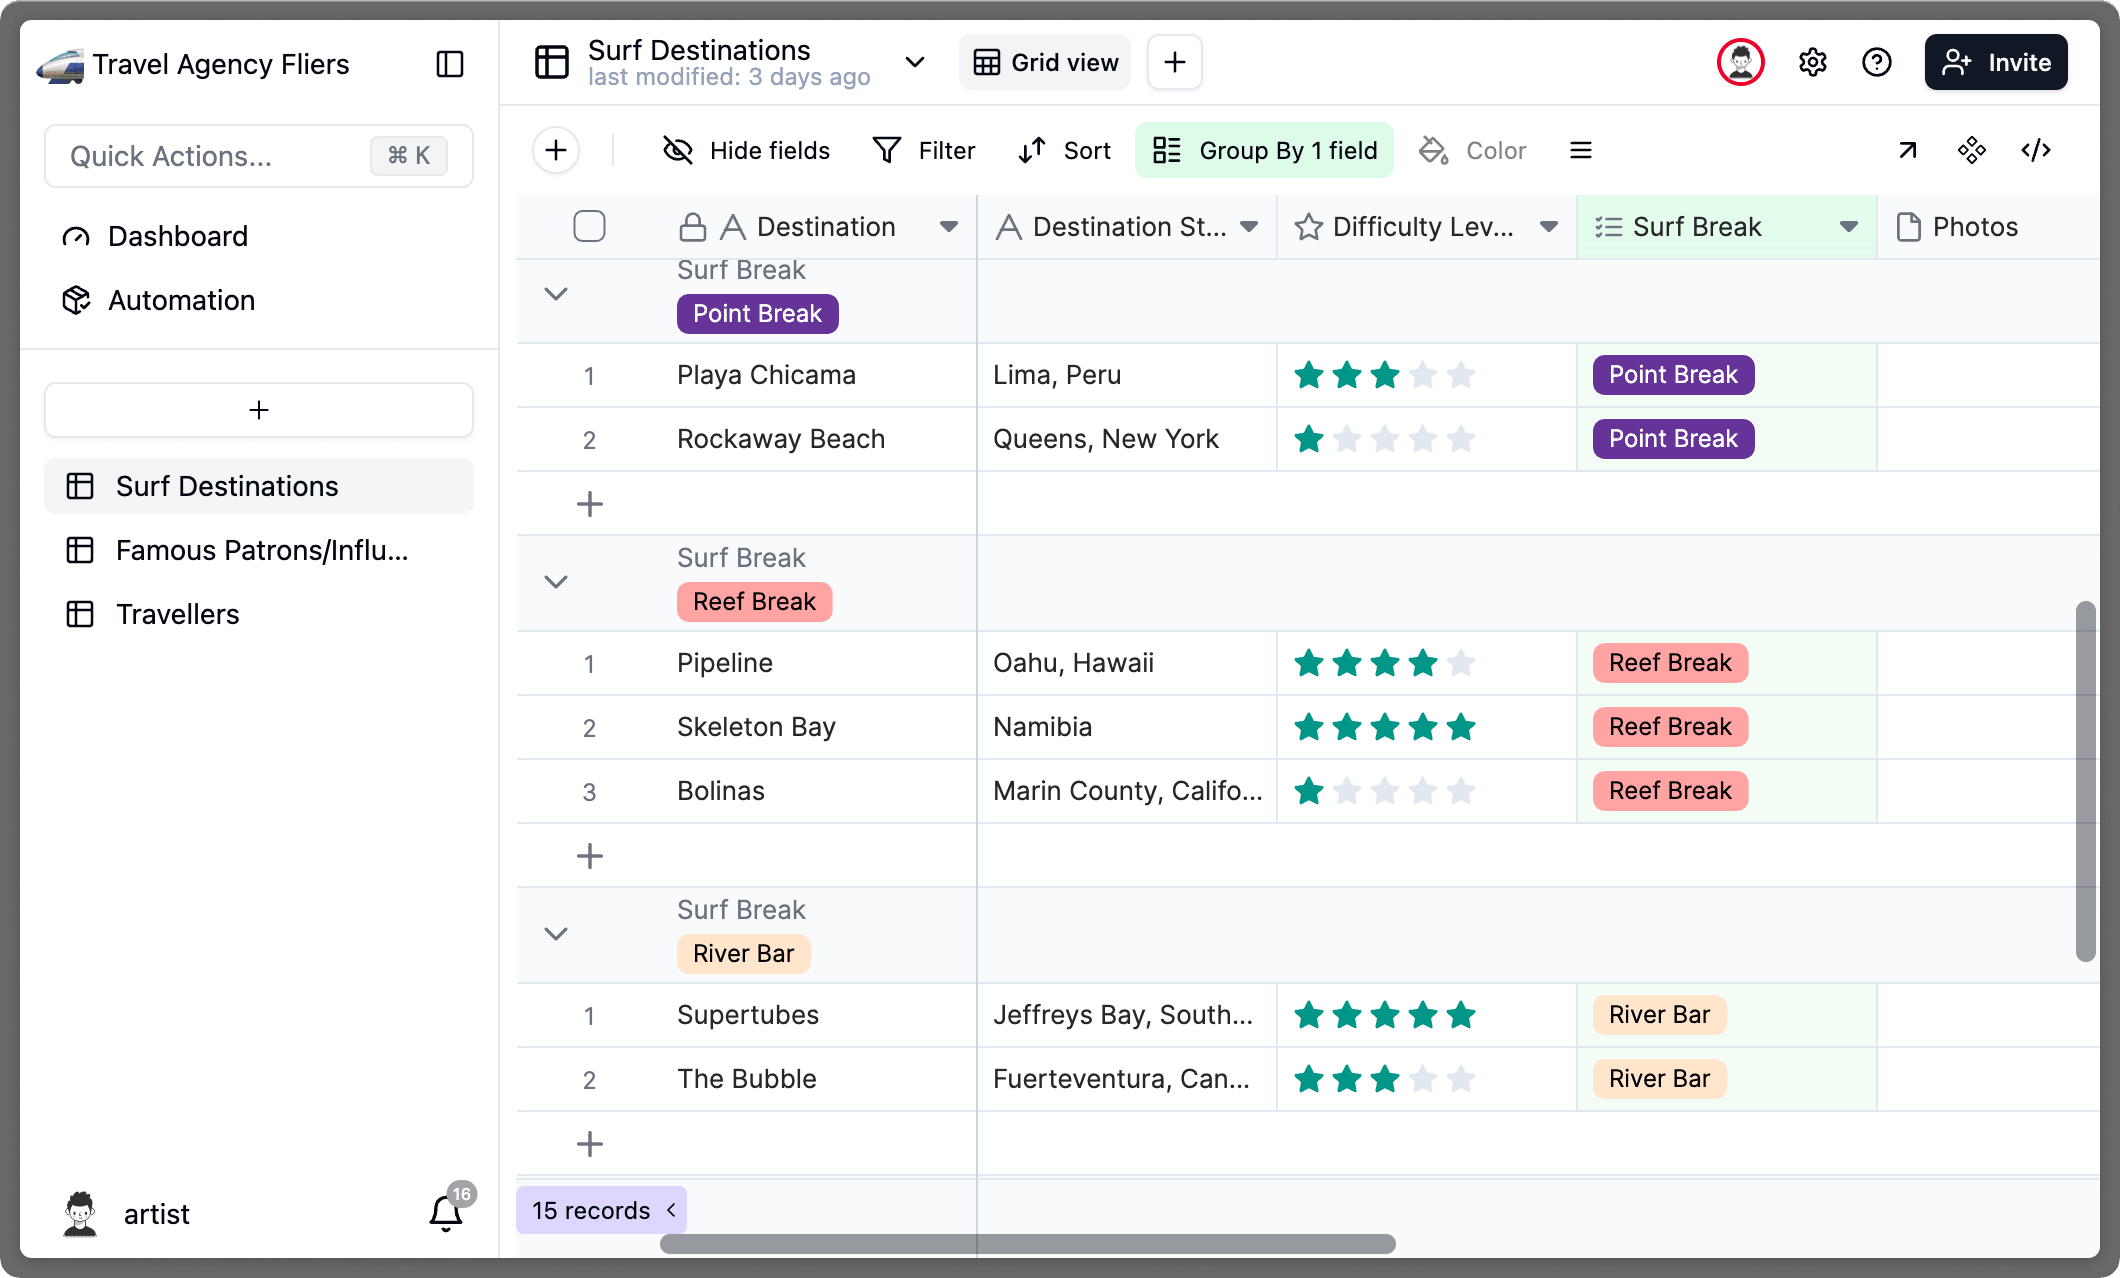Add row to Point Break group
Image resolution: width=2120 pixels, height=1278 pixels.
click(590, 504)
